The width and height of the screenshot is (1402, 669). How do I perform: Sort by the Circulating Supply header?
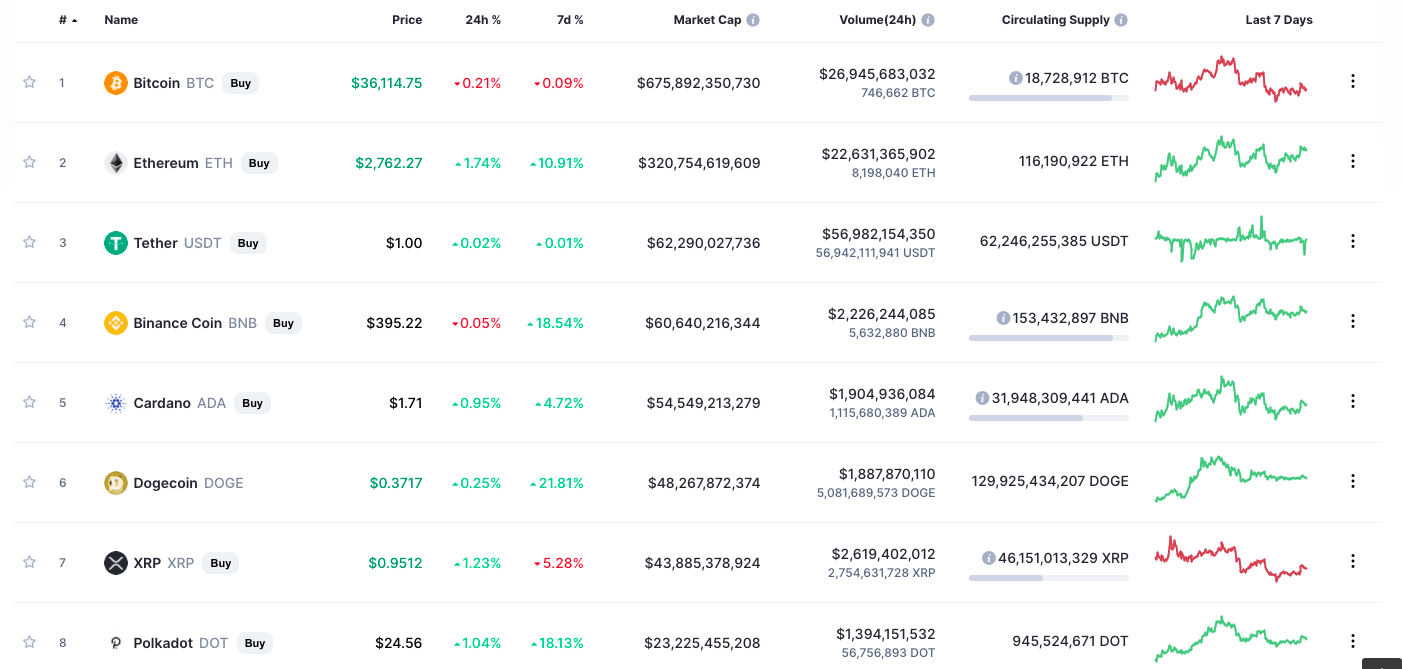click(1056, 20)
